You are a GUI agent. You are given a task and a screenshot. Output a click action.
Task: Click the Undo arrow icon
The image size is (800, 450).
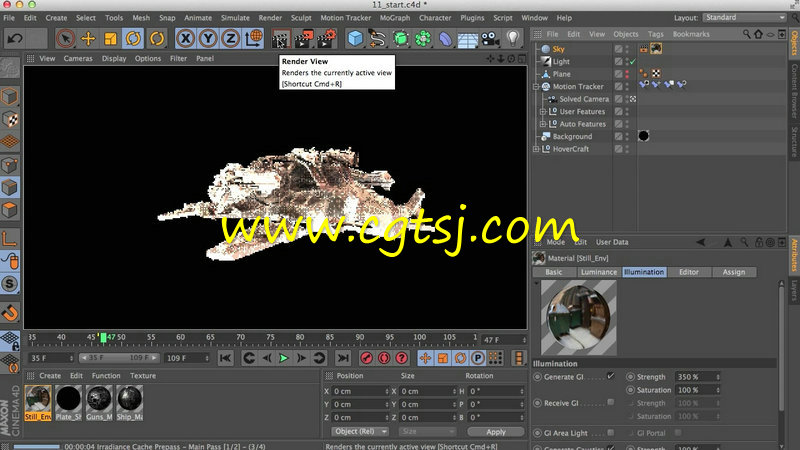click(15, 38)
